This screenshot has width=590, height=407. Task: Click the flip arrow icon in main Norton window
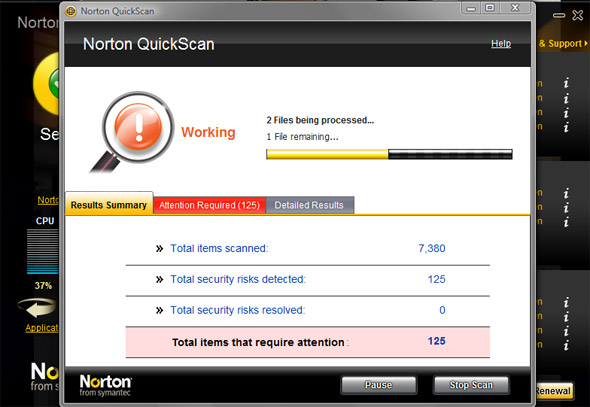(36, 308)
